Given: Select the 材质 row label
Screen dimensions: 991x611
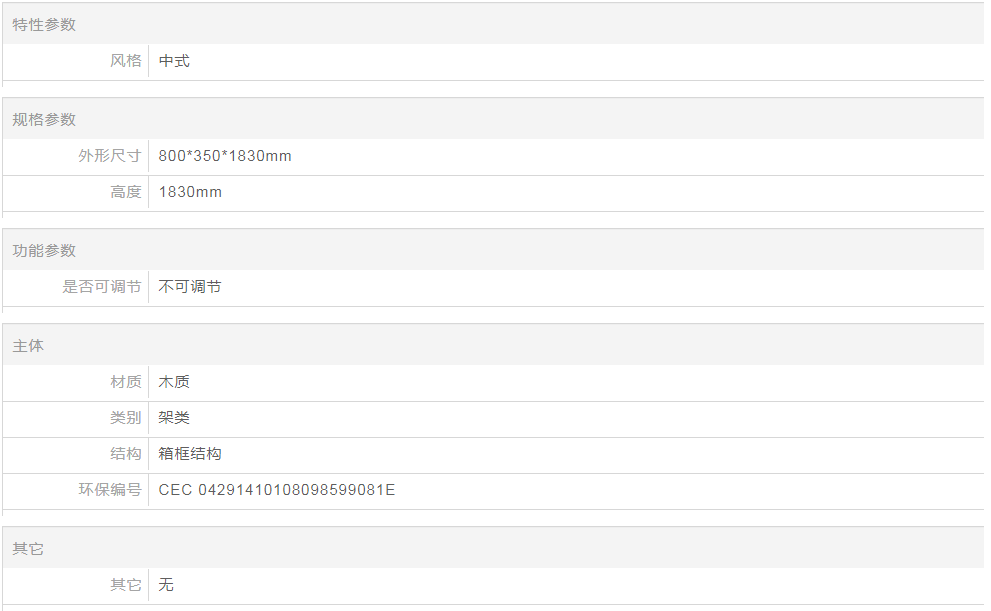Looking at the screenshot, I should click(x=125, y=382).
